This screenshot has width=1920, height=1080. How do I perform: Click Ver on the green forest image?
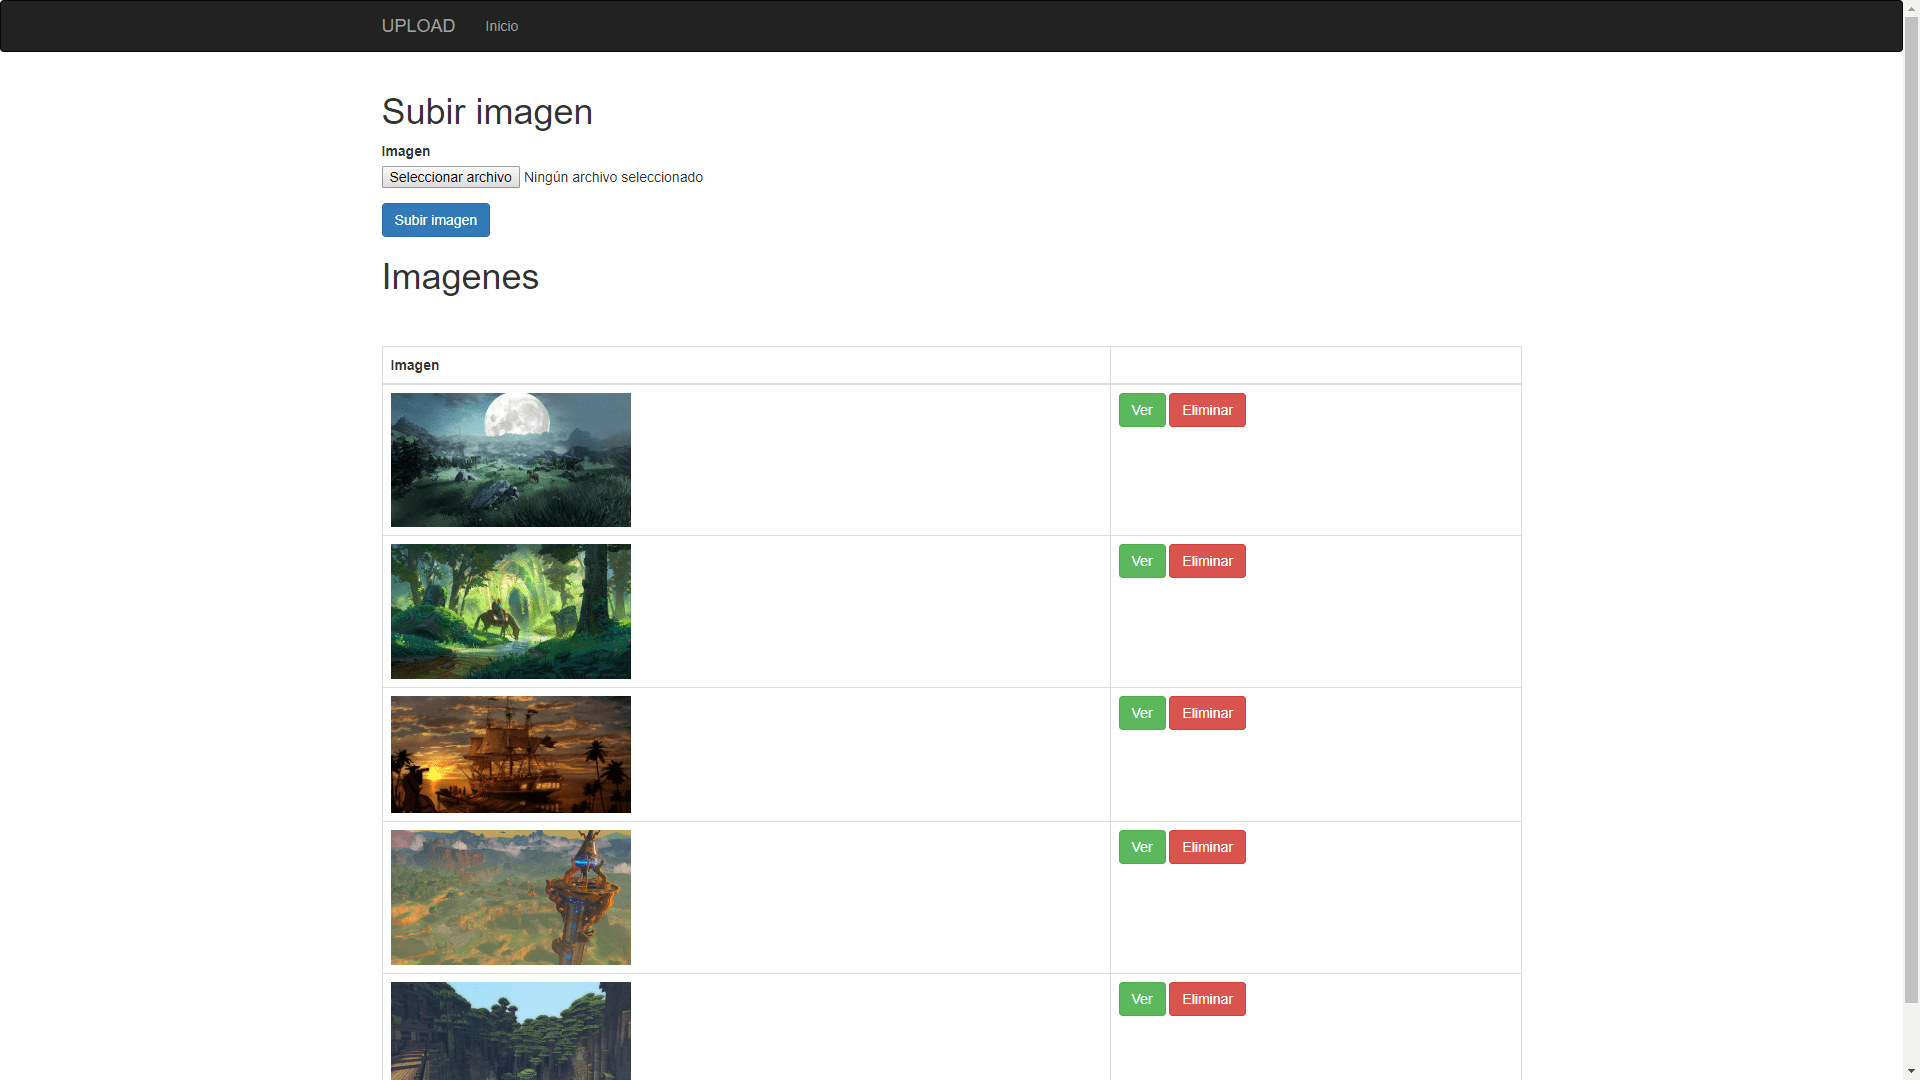(x=1141, y=560)
